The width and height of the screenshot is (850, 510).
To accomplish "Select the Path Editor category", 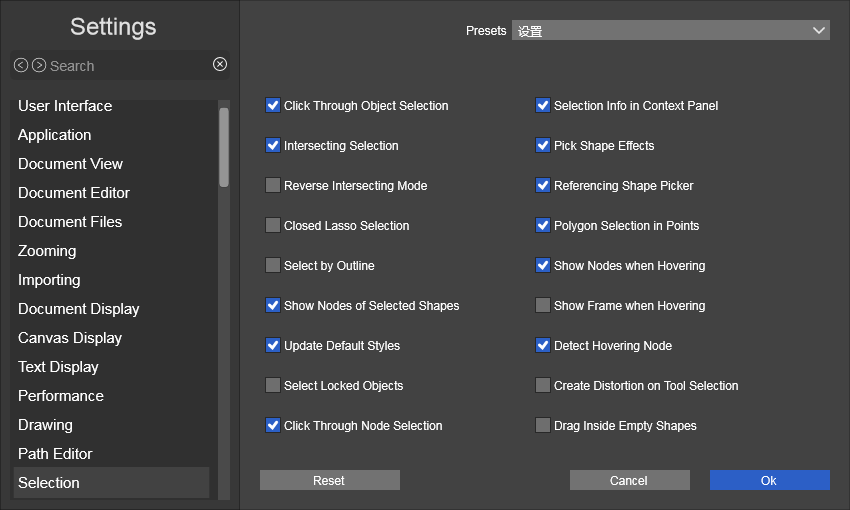I will point(55,454).
